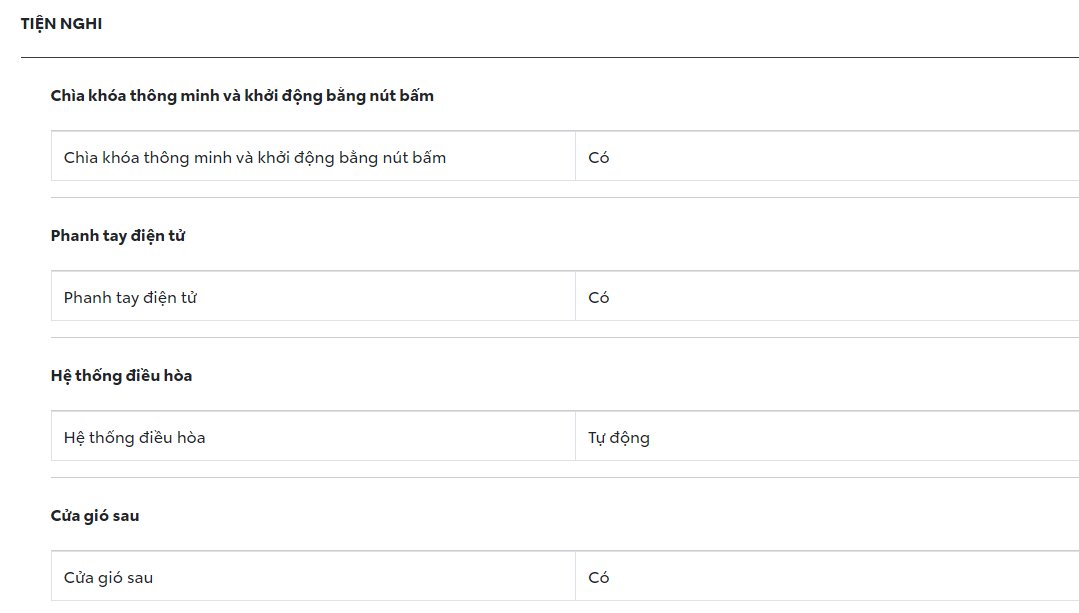Click the Tự động value cell
The image size is (1079, 613).
coord(619,438)
